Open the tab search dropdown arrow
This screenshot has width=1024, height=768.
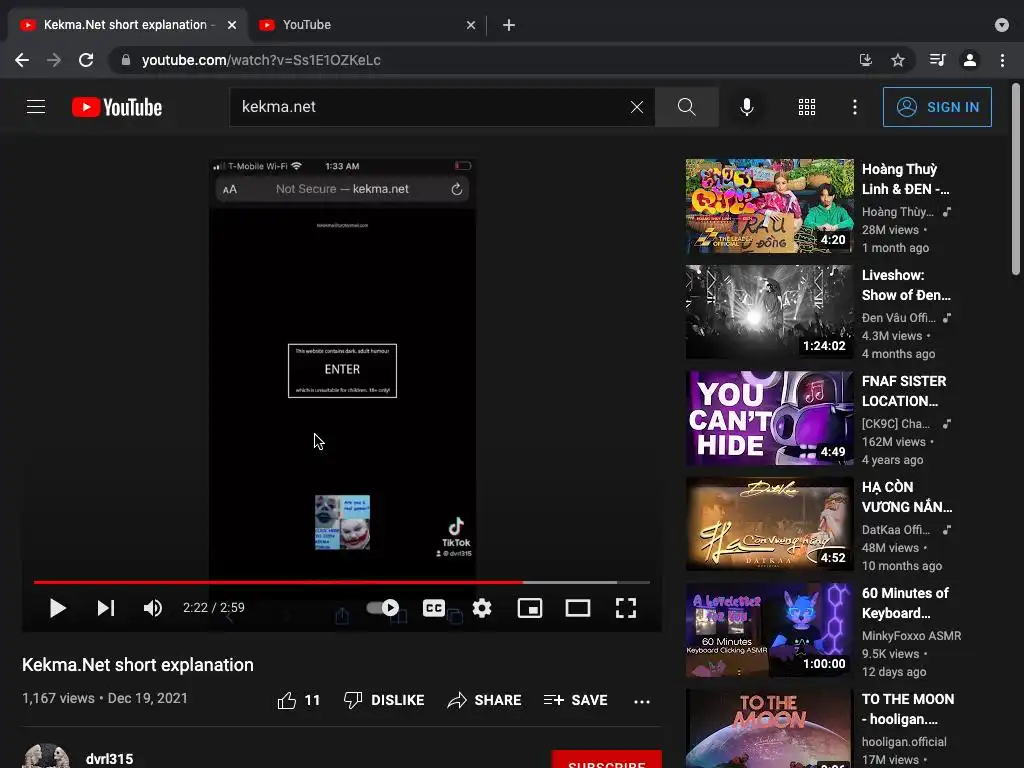coord(1002,25)
